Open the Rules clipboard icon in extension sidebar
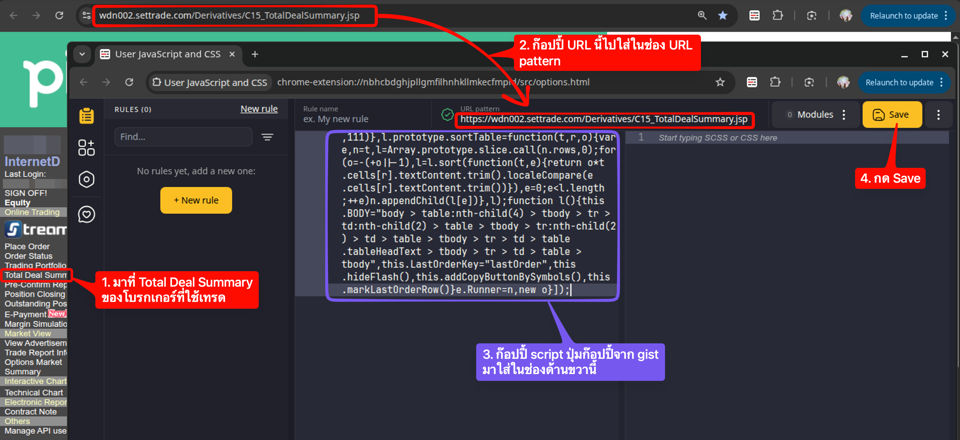The width and height of the screenshot is (960, 440). (x=86, y=115)
